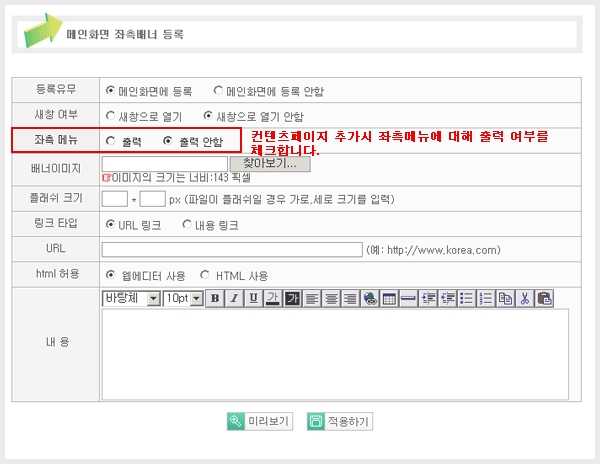
Task: Select '출력' for the left menu
Action: click(110, 141)
